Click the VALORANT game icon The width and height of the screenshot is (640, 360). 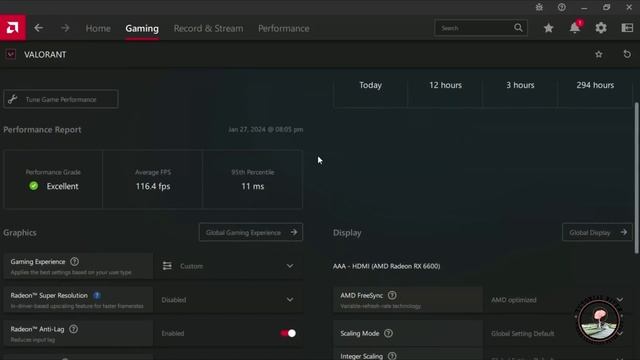(x=11, y=54)
